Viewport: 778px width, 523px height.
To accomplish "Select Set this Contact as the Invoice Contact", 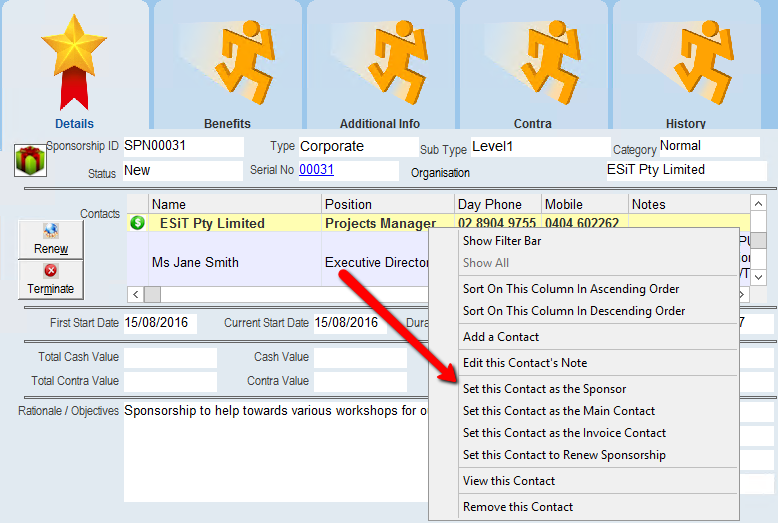I will coord(564,433).
